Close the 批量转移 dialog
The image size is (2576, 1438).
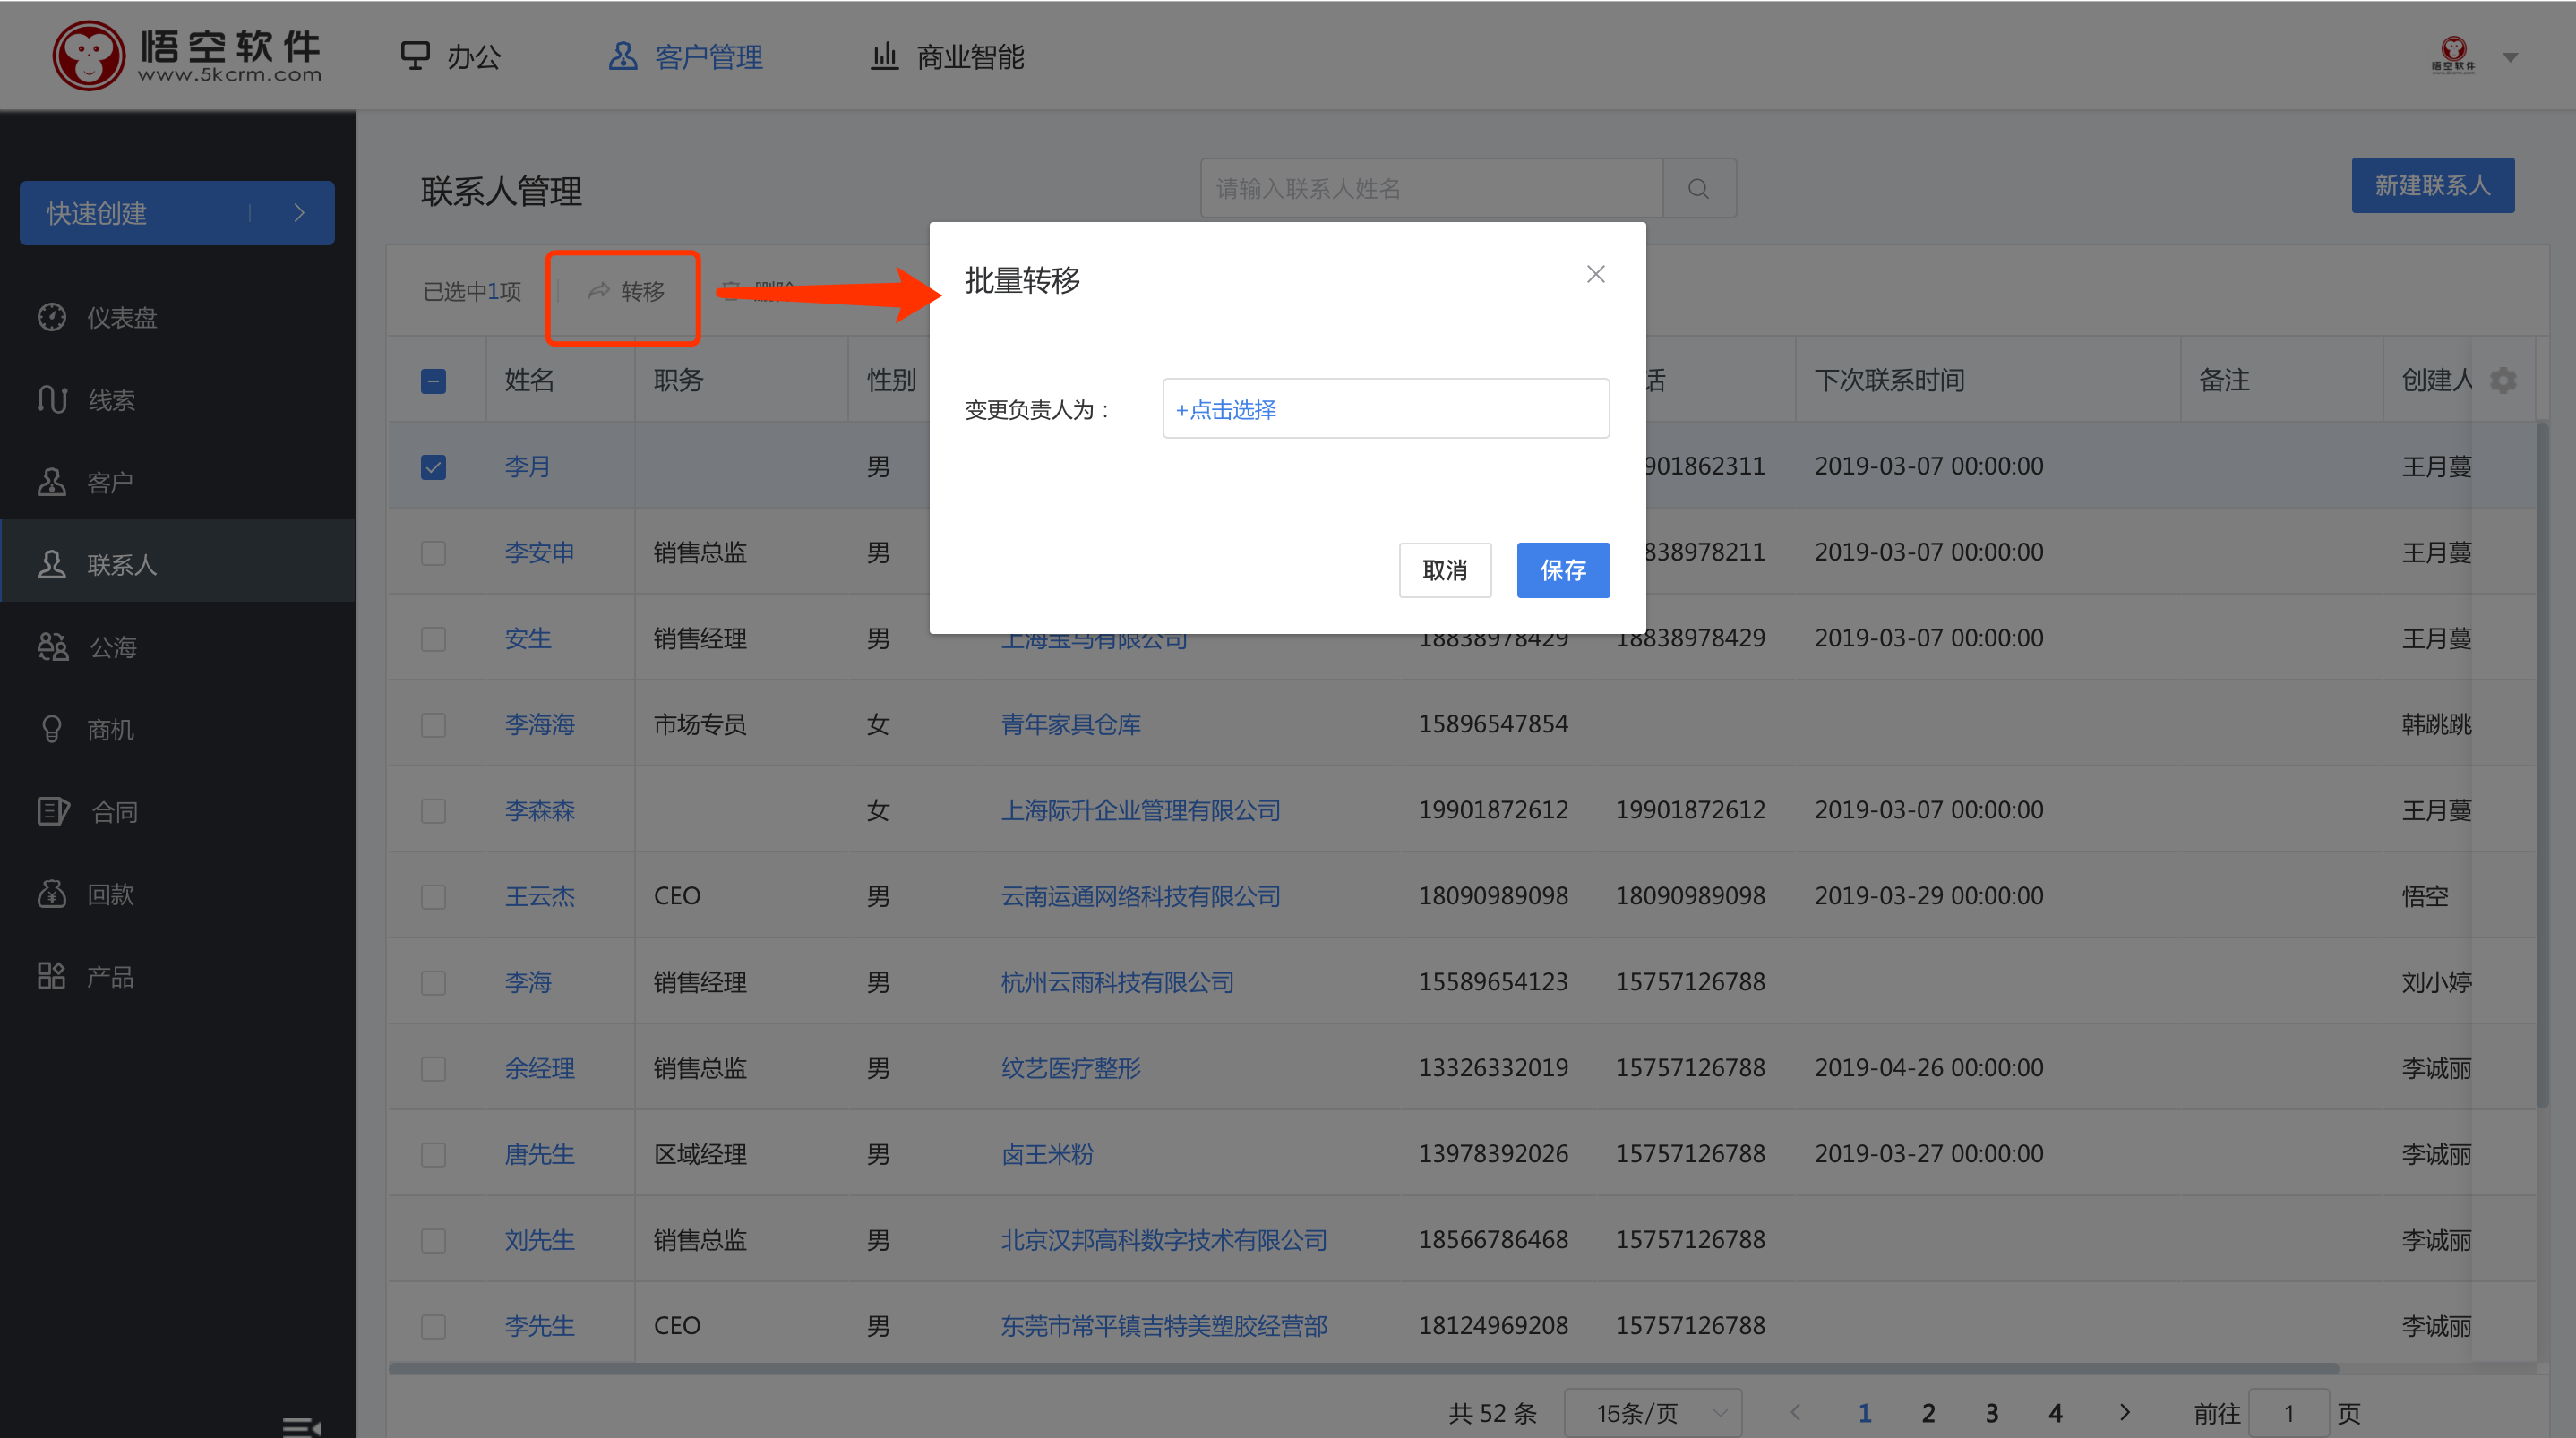pyautogui.click(x=1596, y=274)
